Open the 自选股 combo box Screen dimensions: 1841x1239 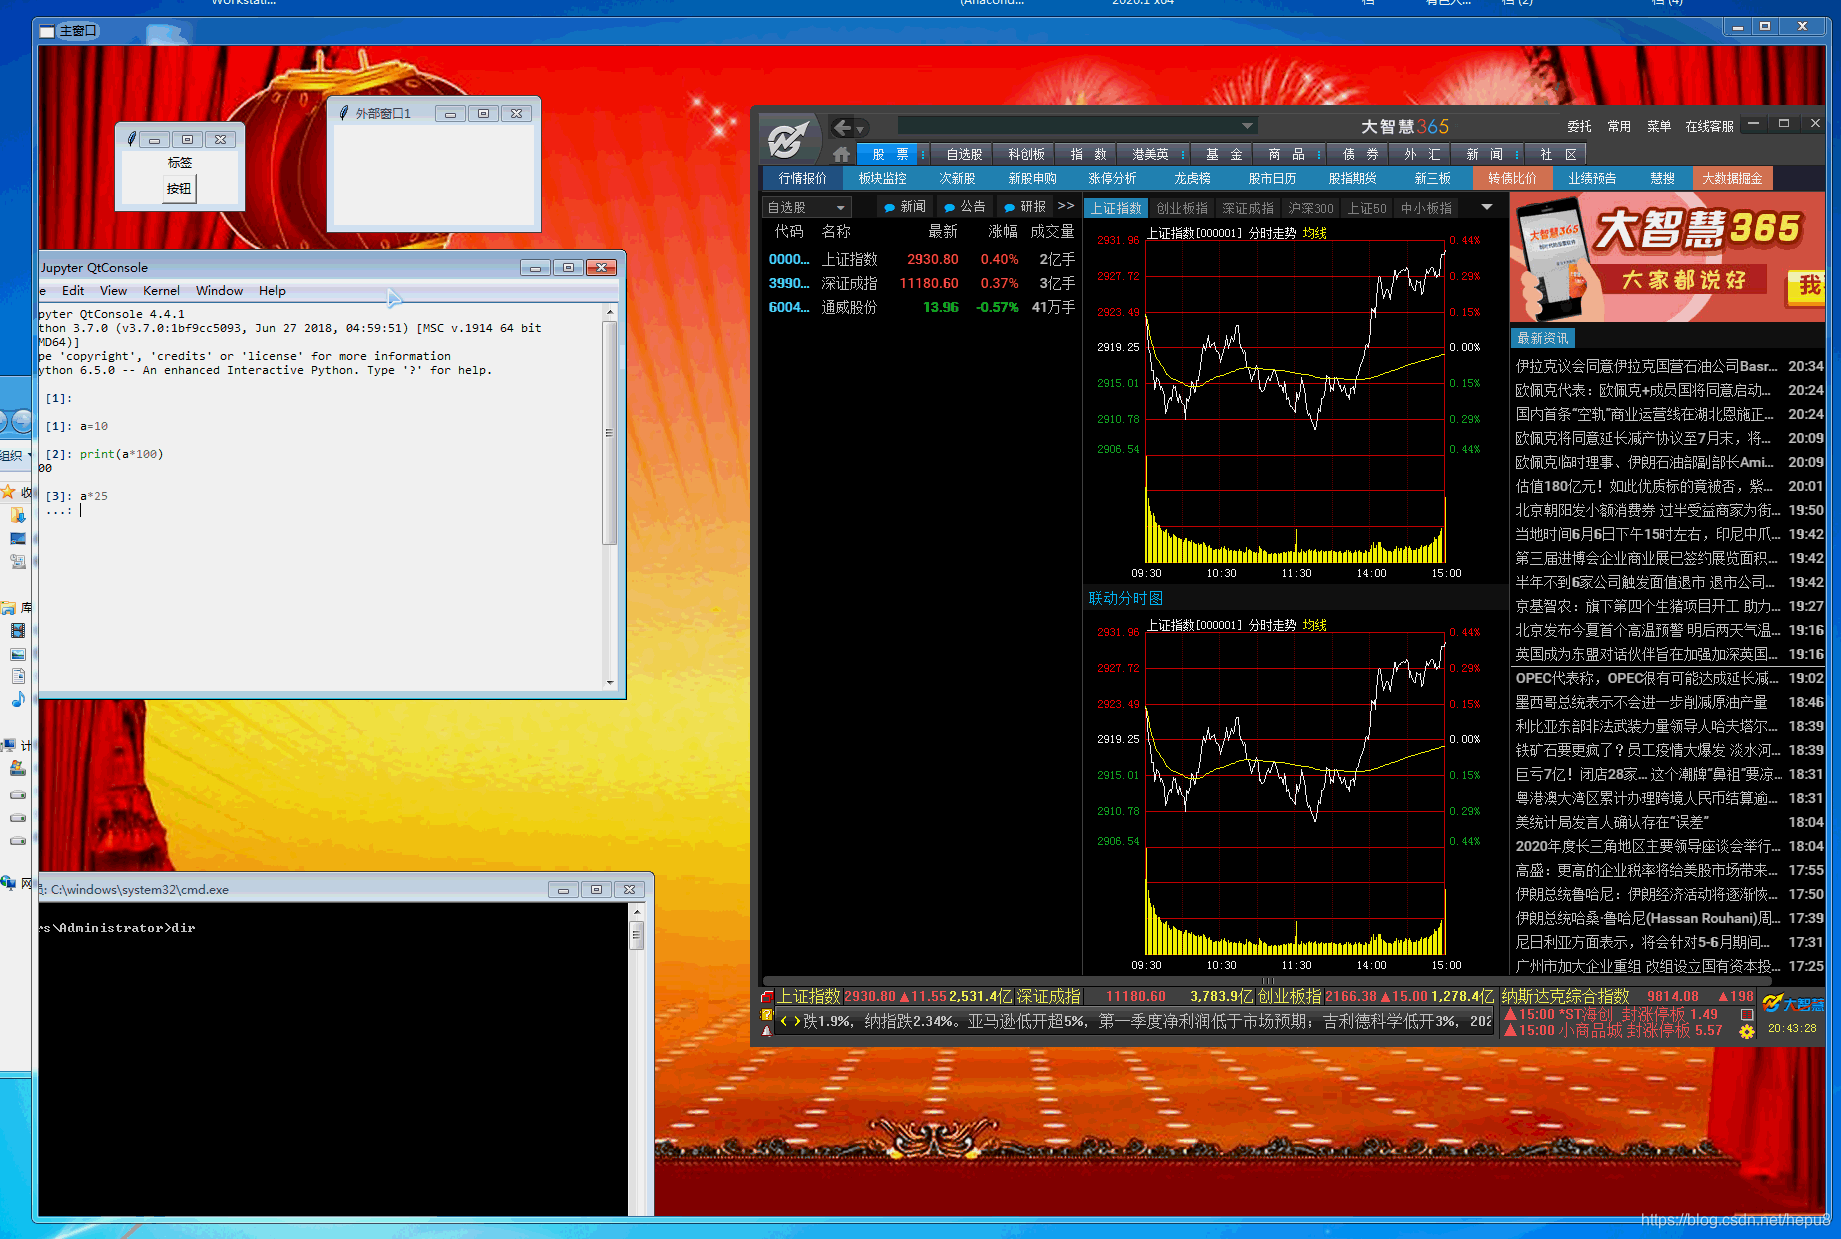point(806,207)
